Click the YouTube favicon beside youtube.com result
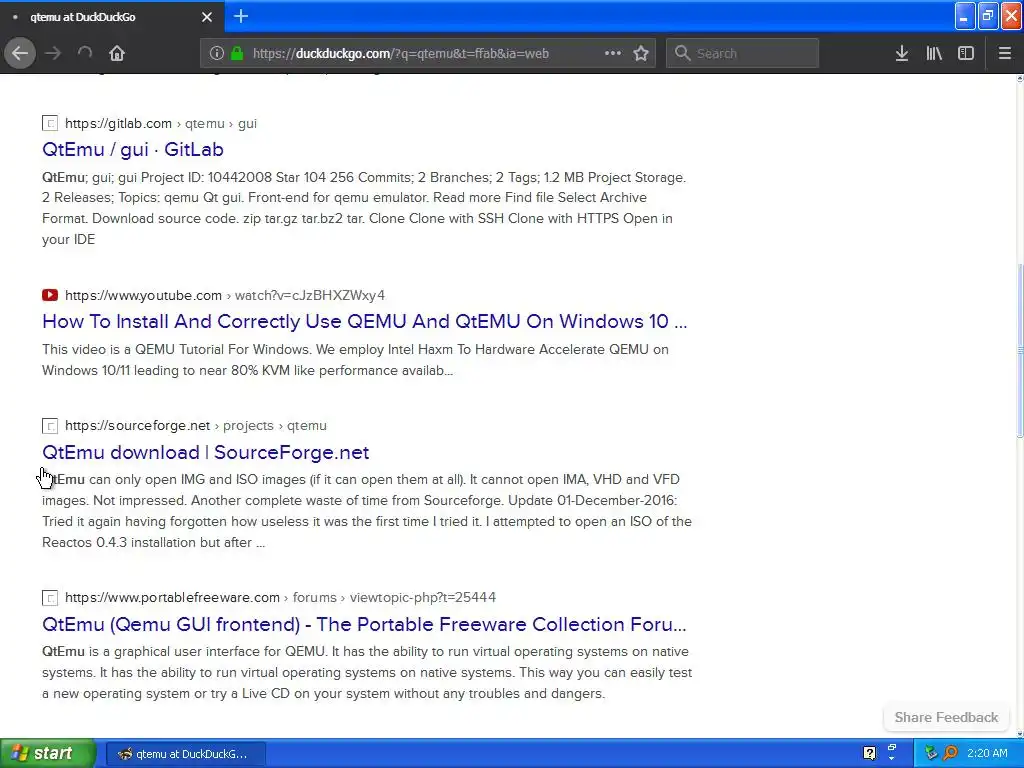 pyautogui.click(x=50, y=295)
